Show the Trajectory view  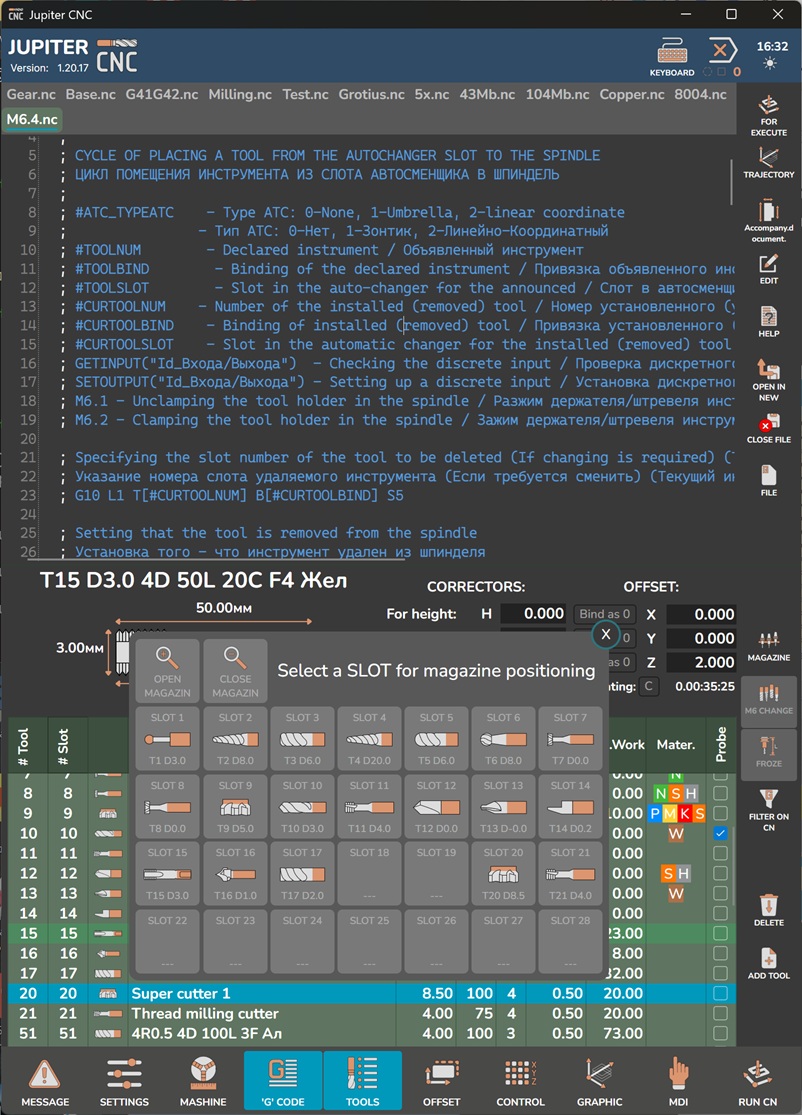pyautogui.click(x=768, y=163)
